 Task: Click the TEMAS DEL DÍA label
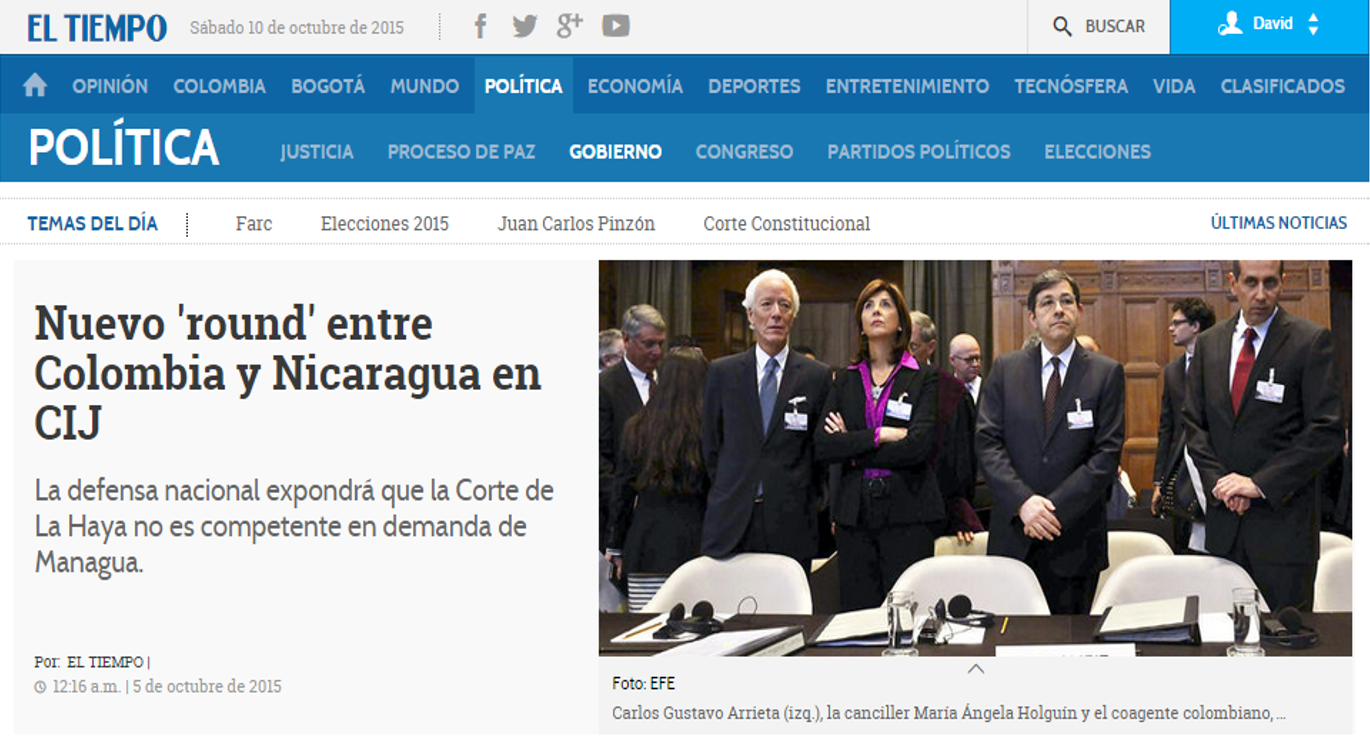pyautogui.click(x=92, y=223)
